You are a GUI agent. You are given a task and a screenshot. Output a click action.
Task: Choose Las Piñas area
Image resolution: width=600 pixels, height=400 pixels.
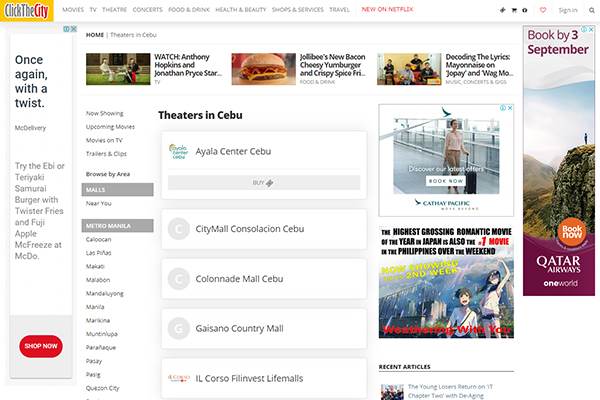(98, 253)
